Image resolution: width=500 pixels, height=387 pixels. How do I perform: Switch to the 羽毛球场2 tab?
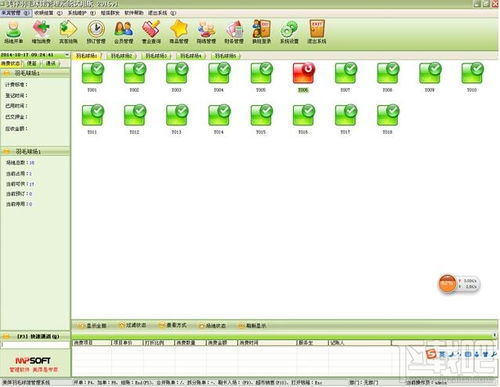tap(121, 56)
